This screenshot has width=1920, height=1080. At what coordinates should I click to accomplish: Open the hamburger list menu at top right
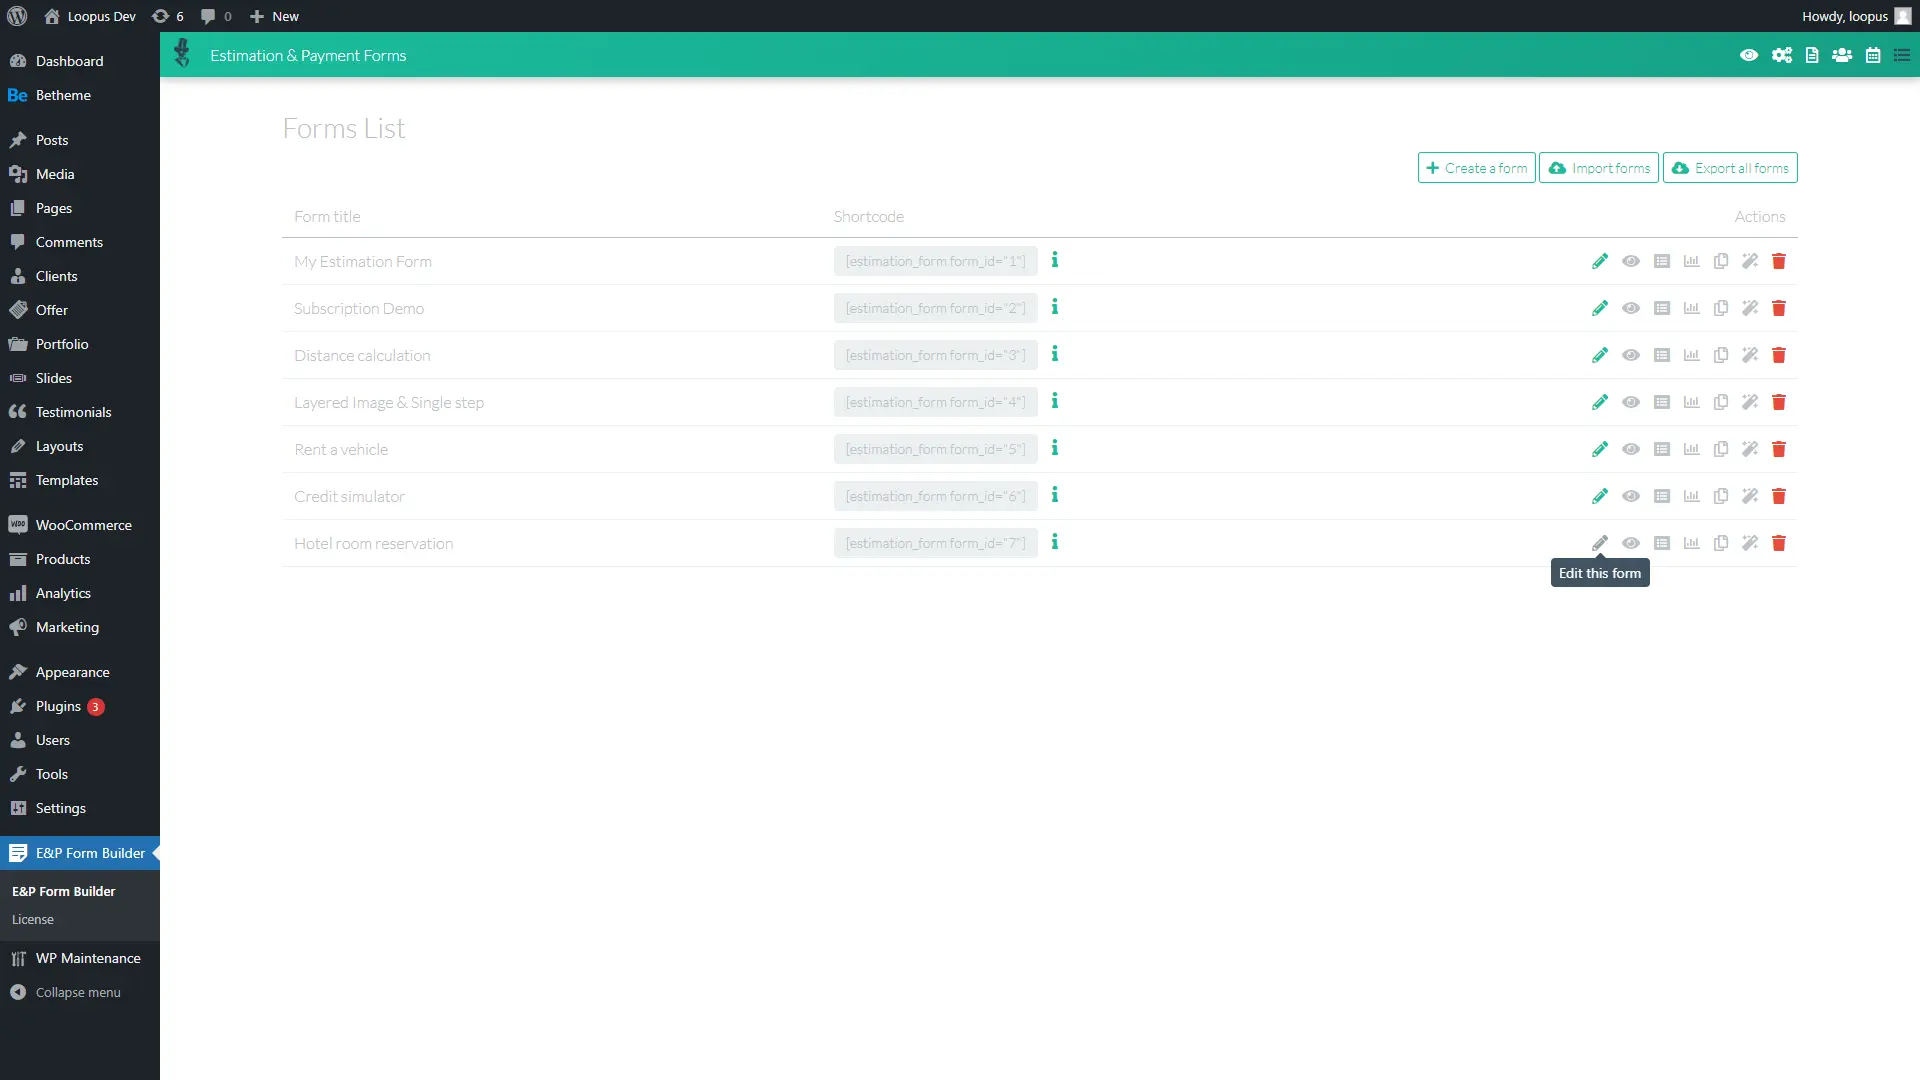click(x=1903, y=55)
